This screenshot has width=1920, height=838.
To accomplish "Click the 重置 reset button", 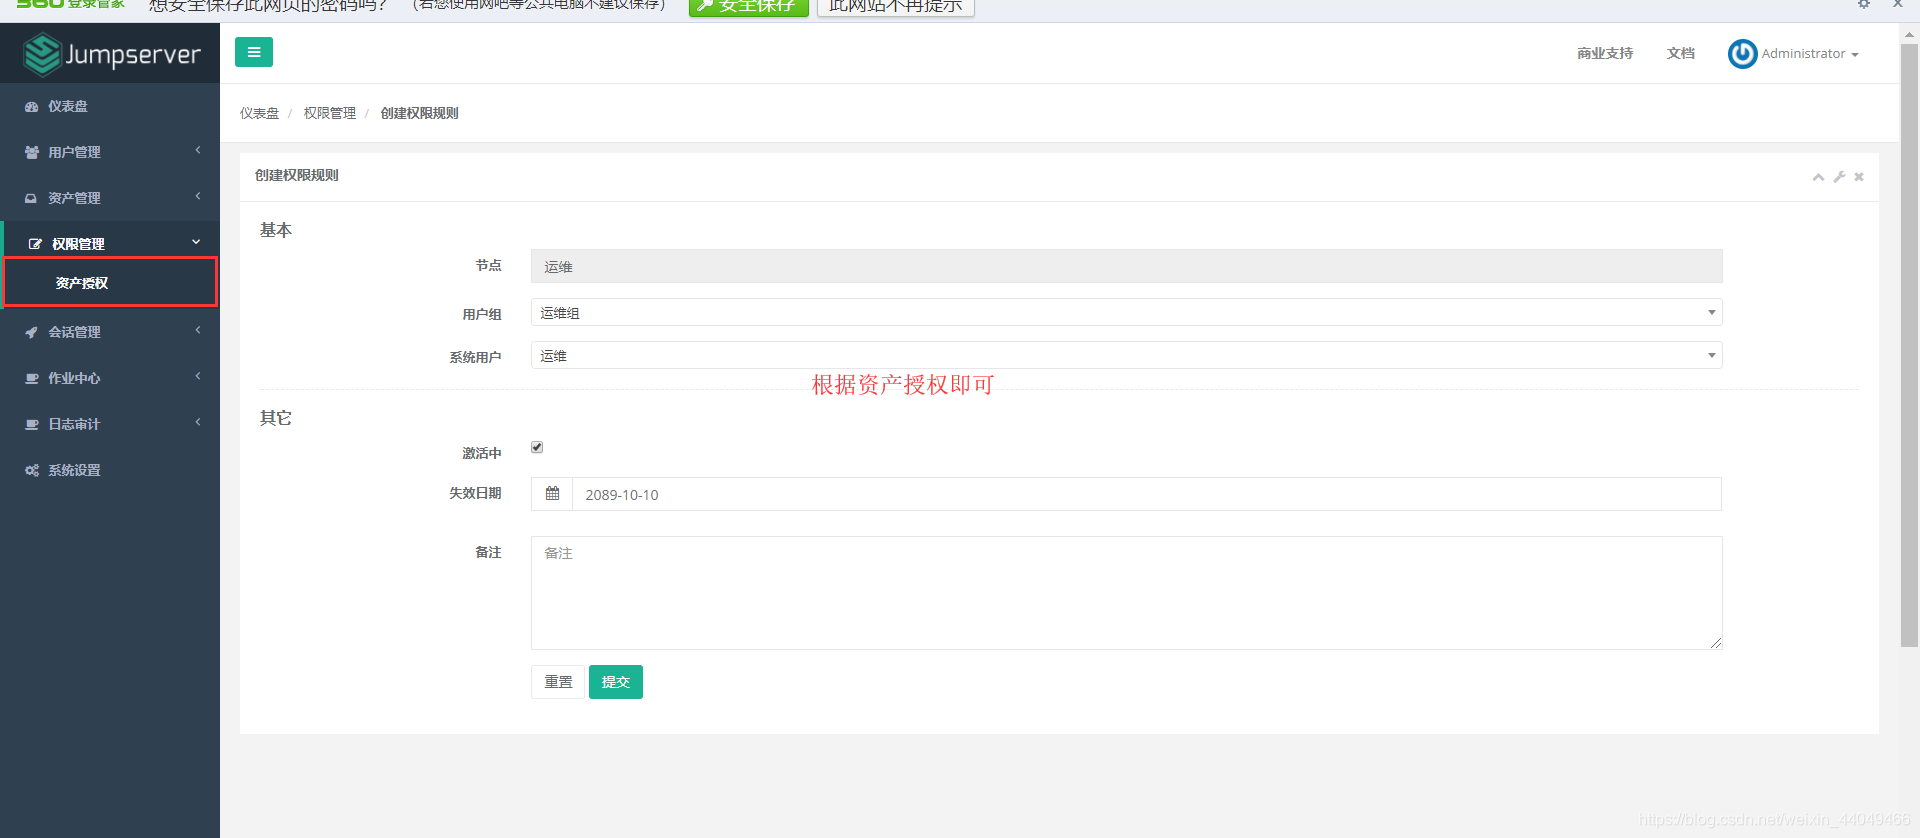I will click(x=558, y=682).
